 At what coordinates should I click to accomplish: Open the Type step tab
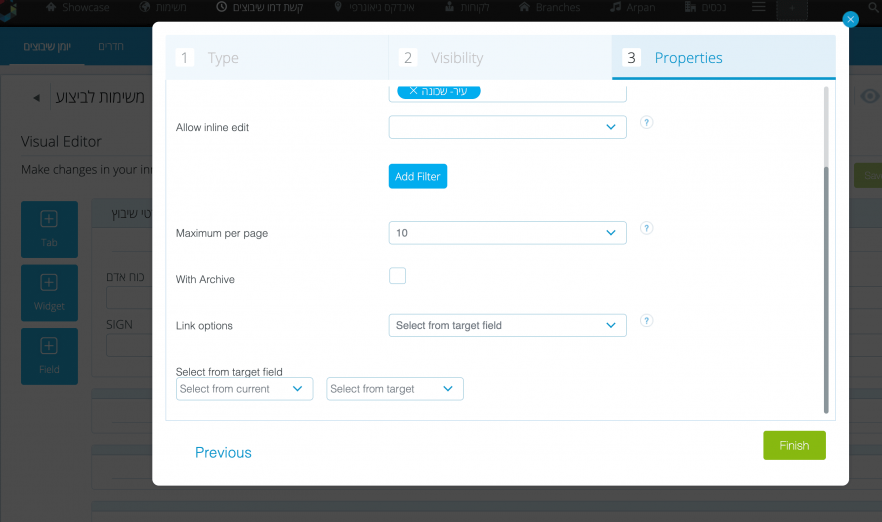tap(277, 57)
